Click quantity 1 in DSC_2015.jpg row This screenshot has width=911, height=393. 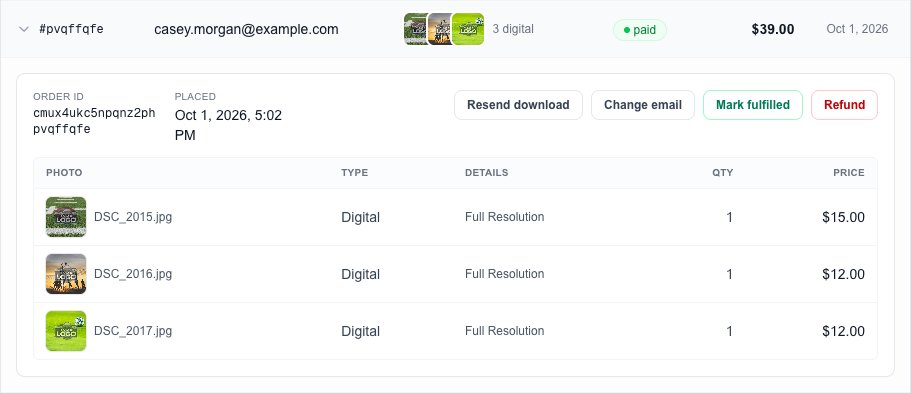[730, 217]
